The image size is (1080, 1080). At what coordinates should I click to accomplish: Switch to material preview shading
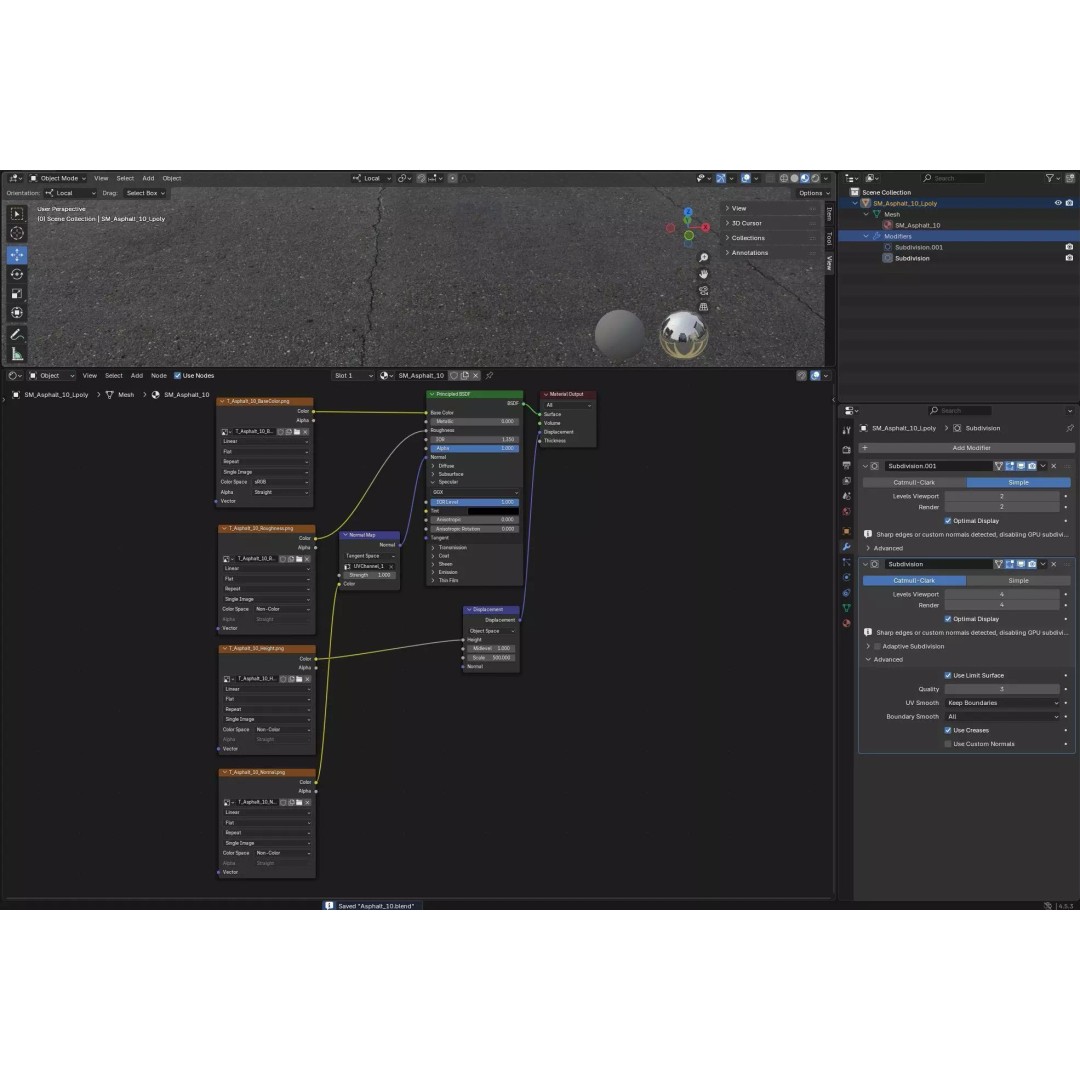pos(804,178)
